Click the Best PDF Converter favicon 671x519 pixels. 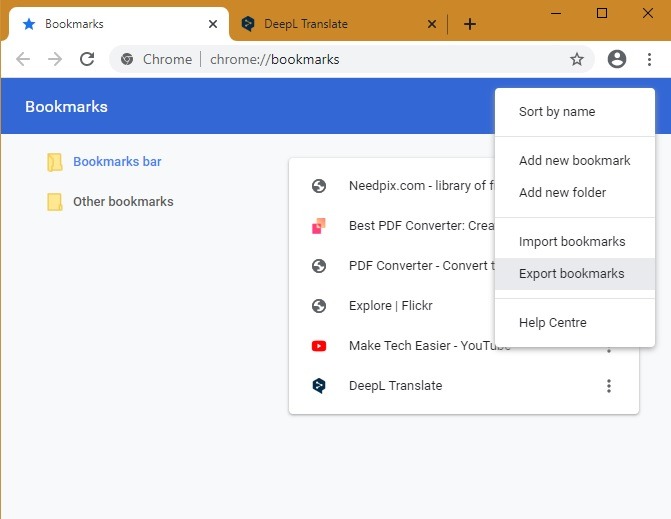319,226
